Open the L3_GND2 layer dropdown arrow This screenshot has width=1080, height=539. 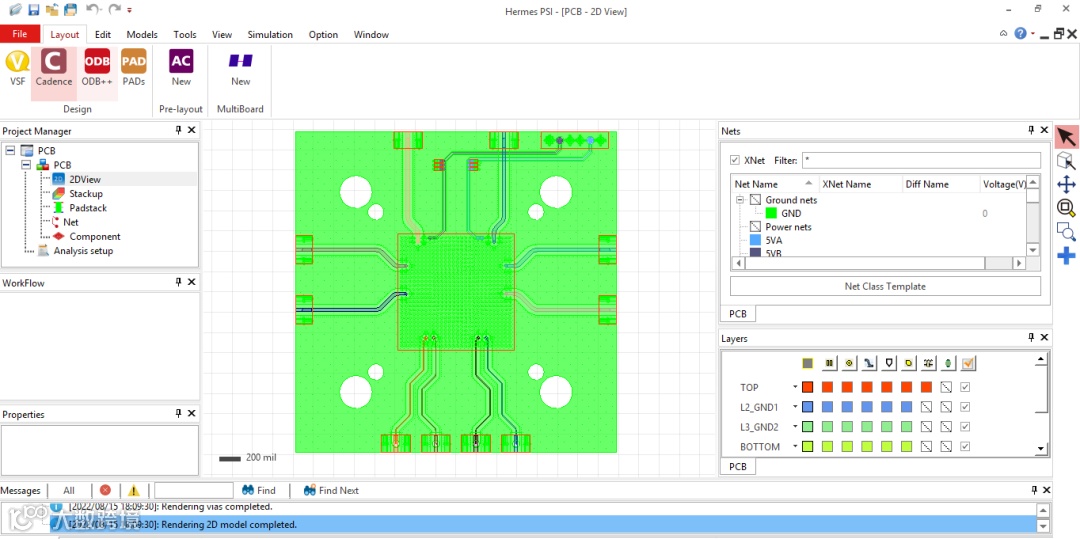tap(796, 427)
